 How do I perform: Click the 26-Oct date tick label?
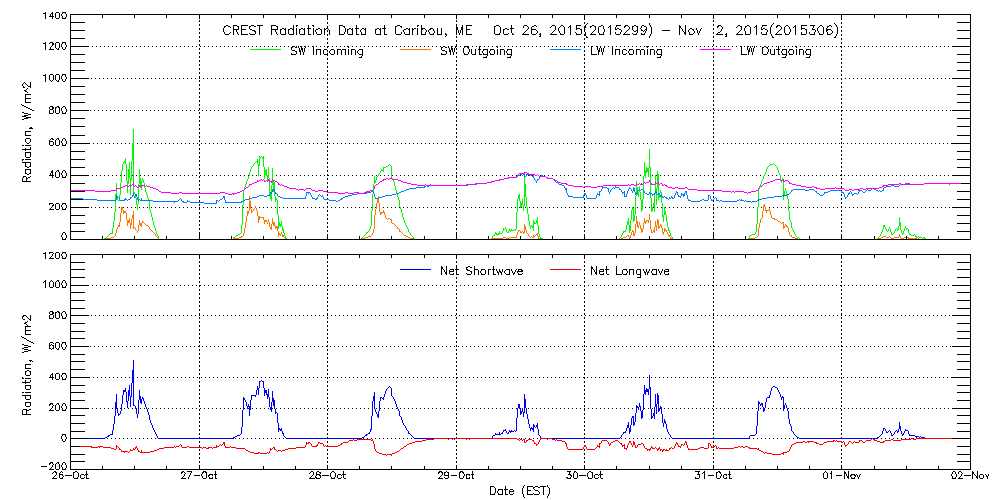pos(72,478)
